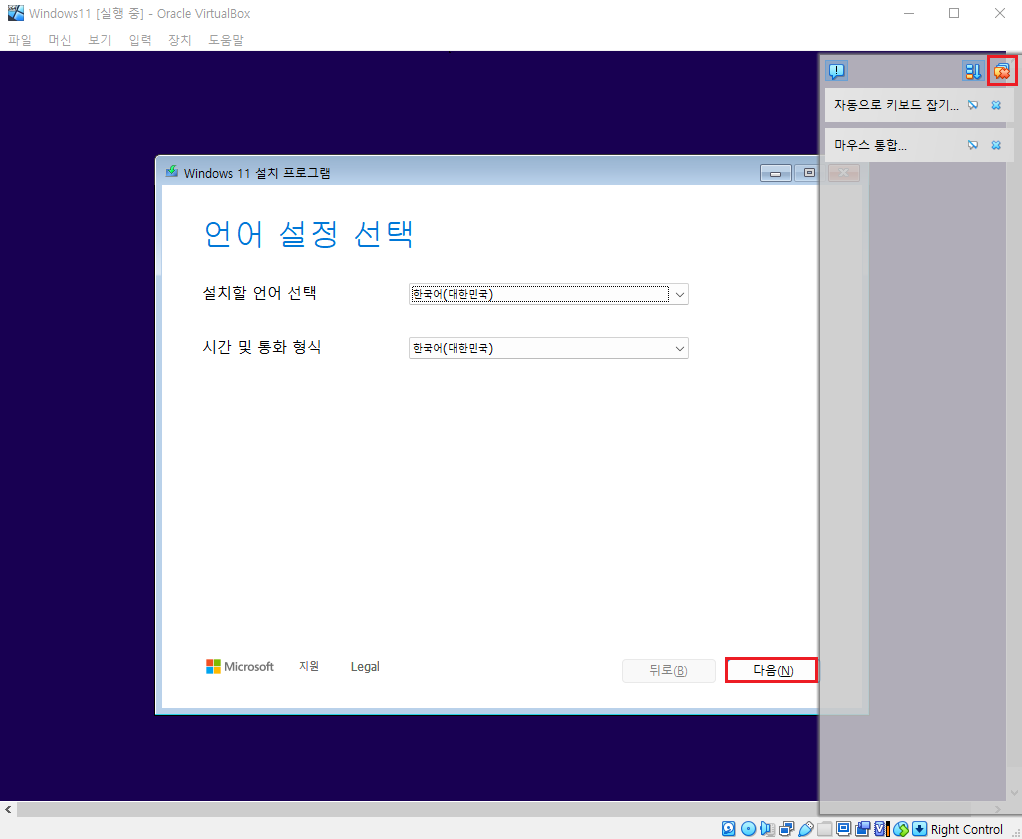
Task: Click the Windows 11 setup title bar icon
Action: click(x=171, y=172)
